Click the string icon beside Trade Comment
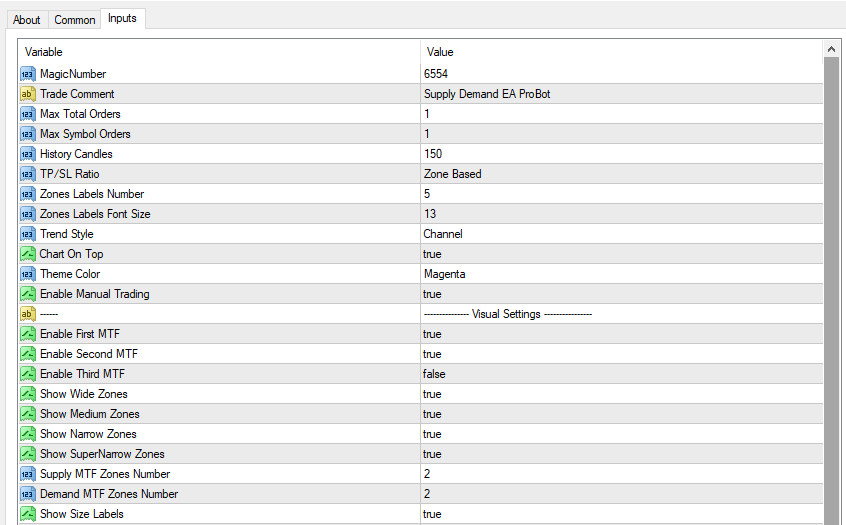 (28, 94)
